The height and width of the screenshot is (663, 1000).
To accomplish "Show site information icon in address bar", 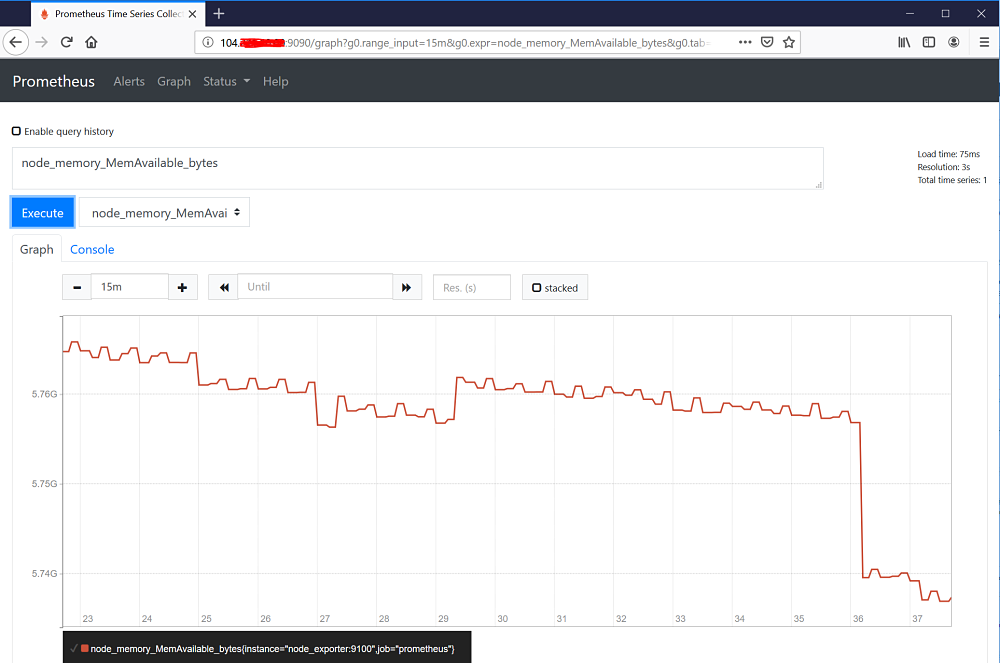I will coord(208,43).
